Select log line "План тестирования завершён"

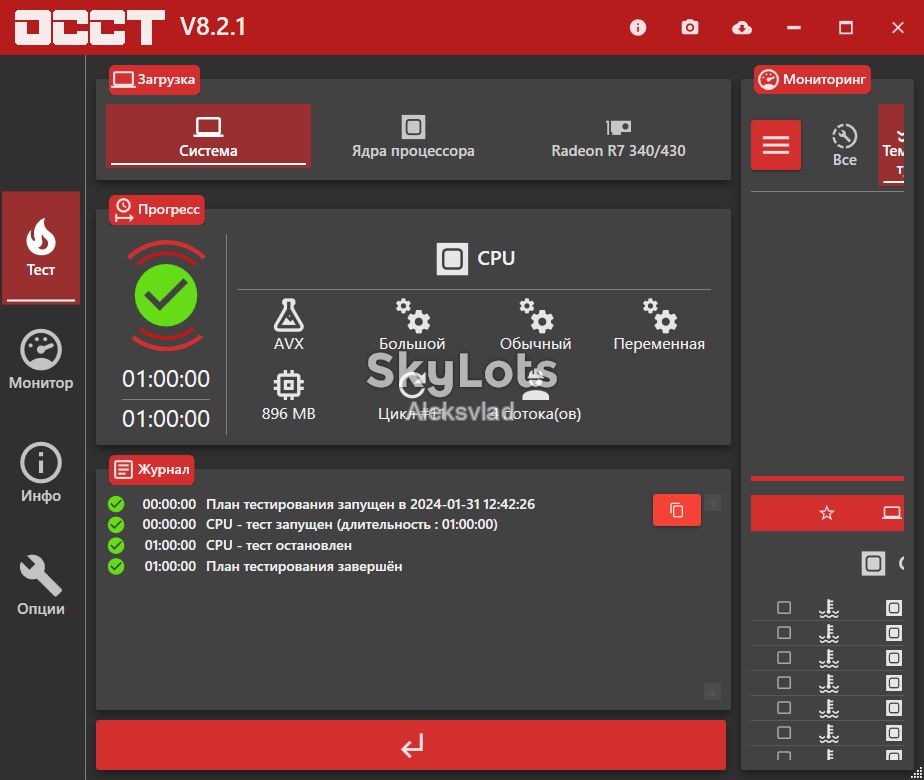(304, 566)
